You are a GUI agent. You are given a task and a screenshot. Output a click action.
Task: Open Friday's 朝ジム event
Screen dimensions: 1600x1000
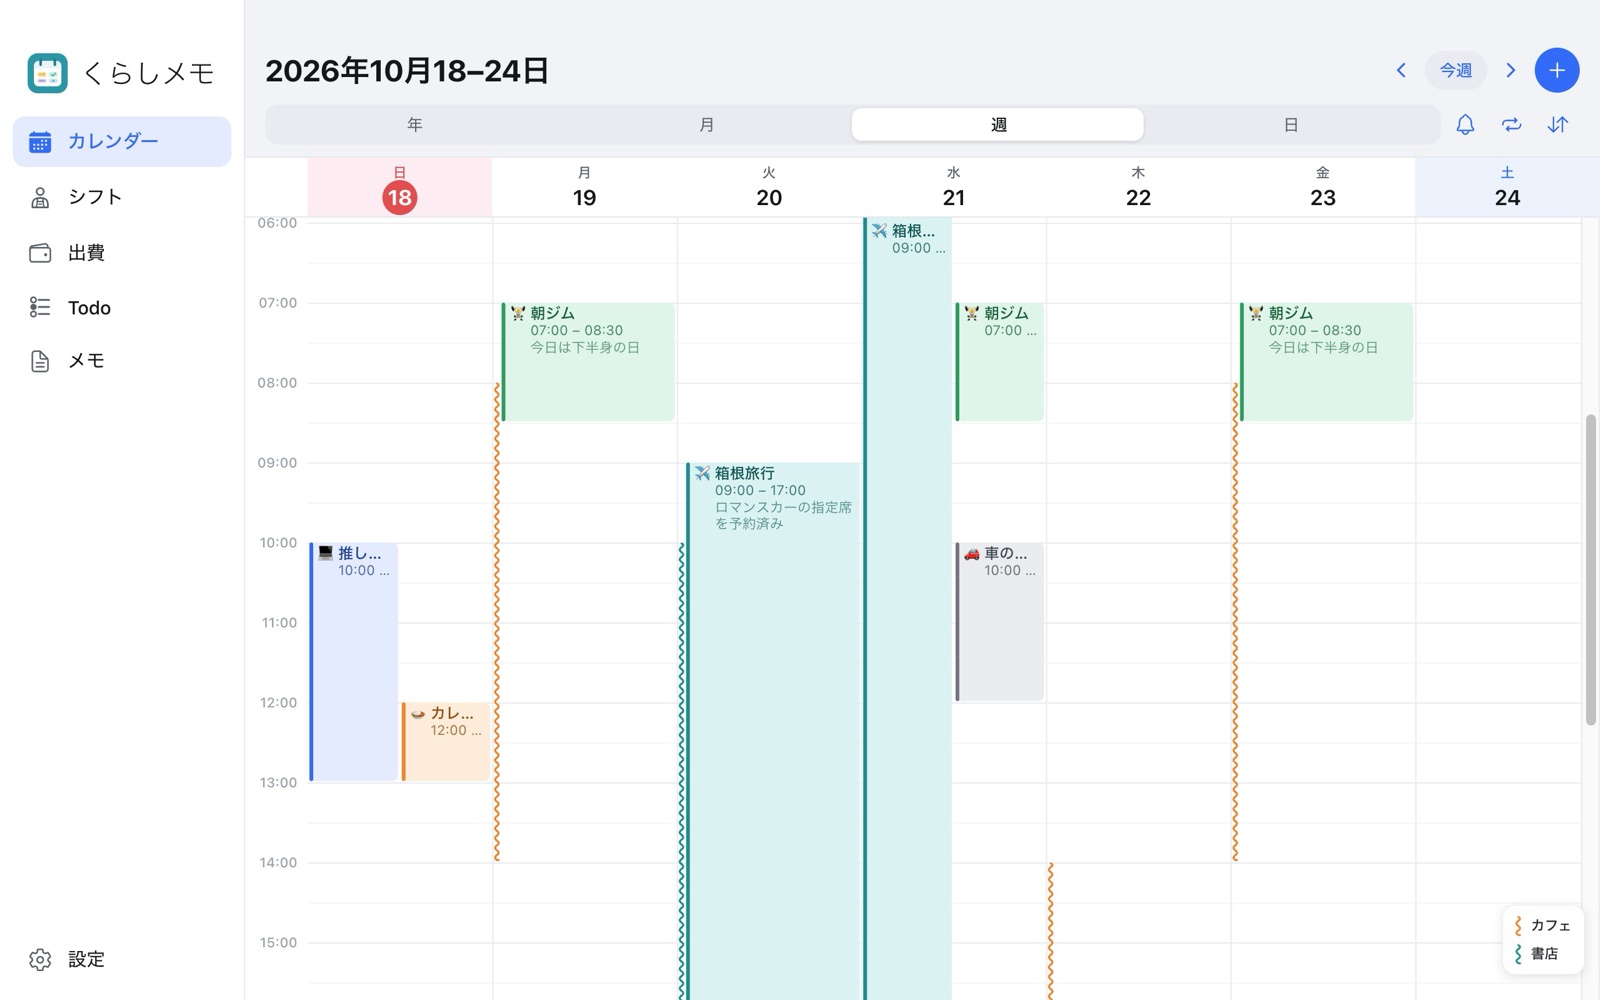1326,362
